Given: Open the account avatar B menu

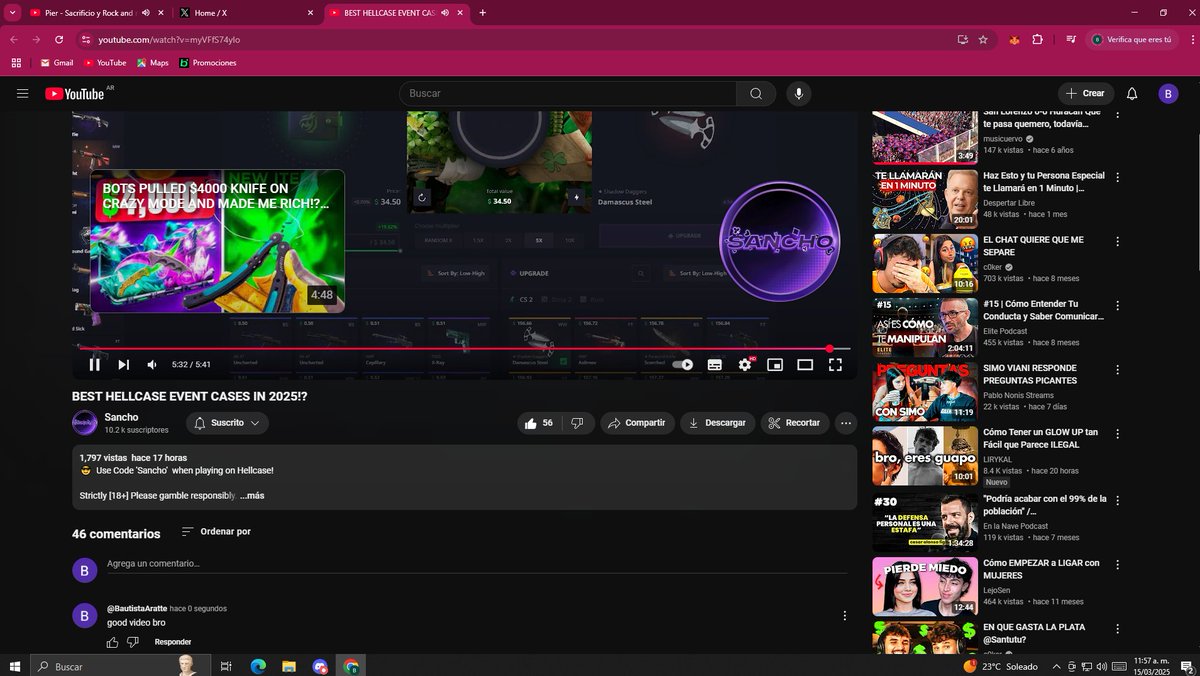Looking at the screenshot, I should 1168,93.
